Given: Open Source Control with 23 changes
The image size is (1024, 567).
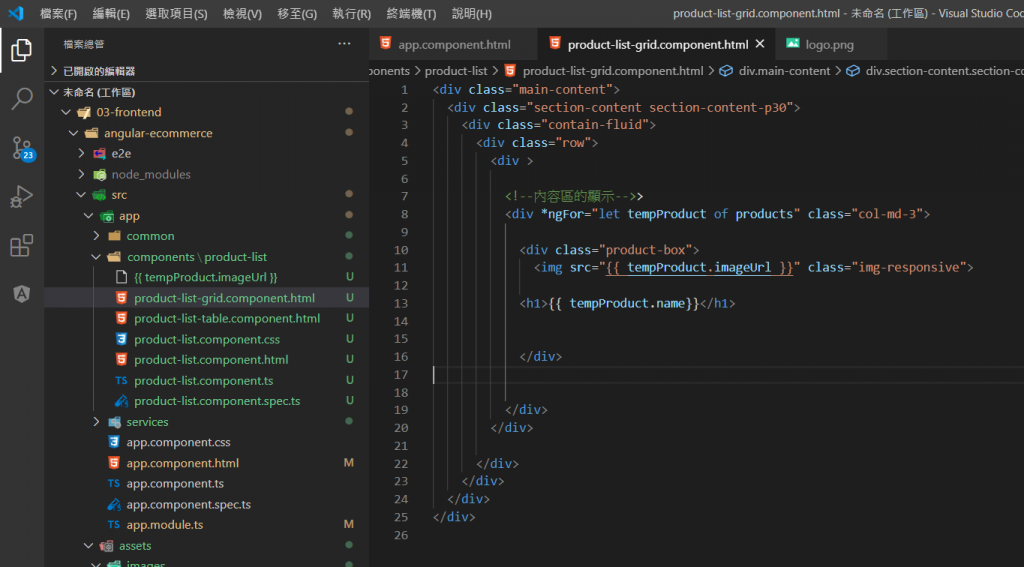Looking at the screenshot, I should 21,148.
